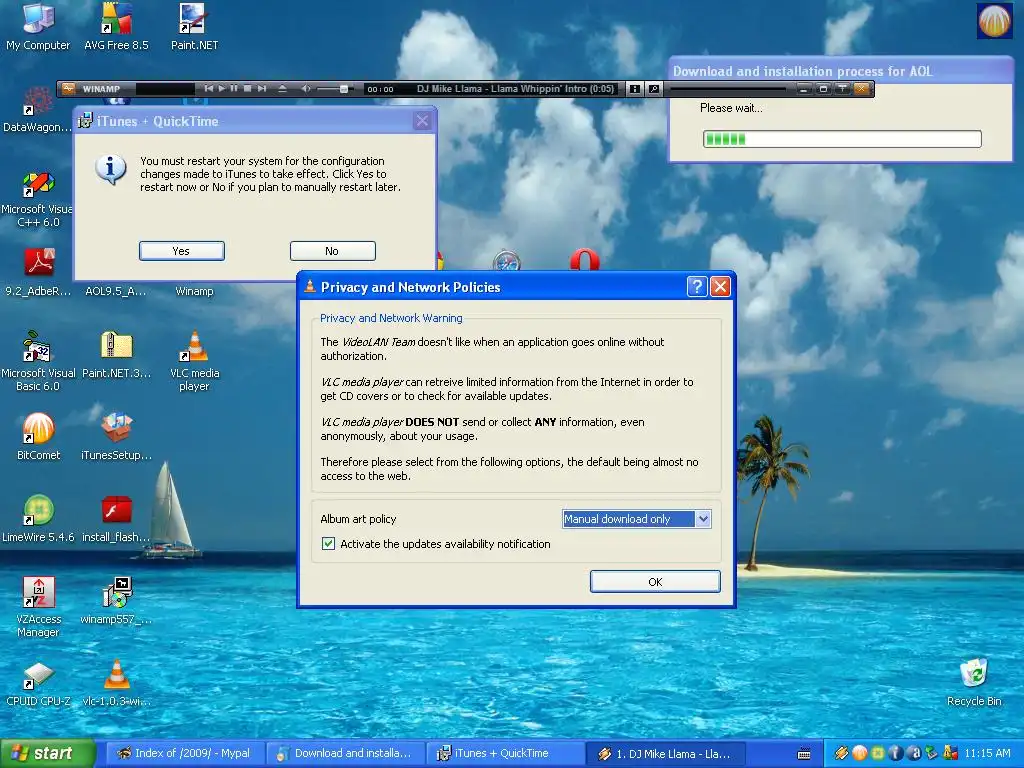Select the install_flash installer icon
1024x768 pixels.
pos(116,519)
